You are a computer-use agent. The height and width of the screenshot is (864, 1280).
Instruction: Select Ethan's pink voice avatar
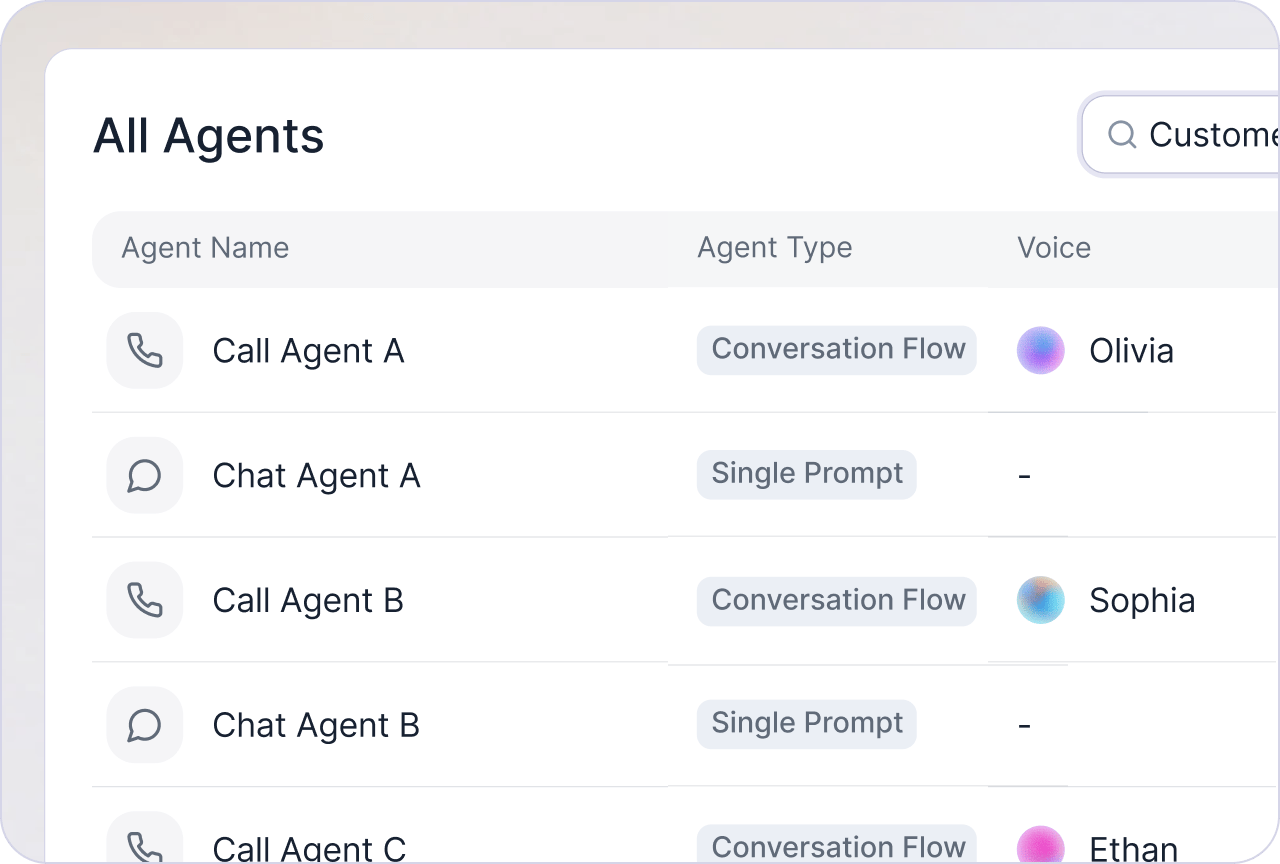pos(1041,845)
